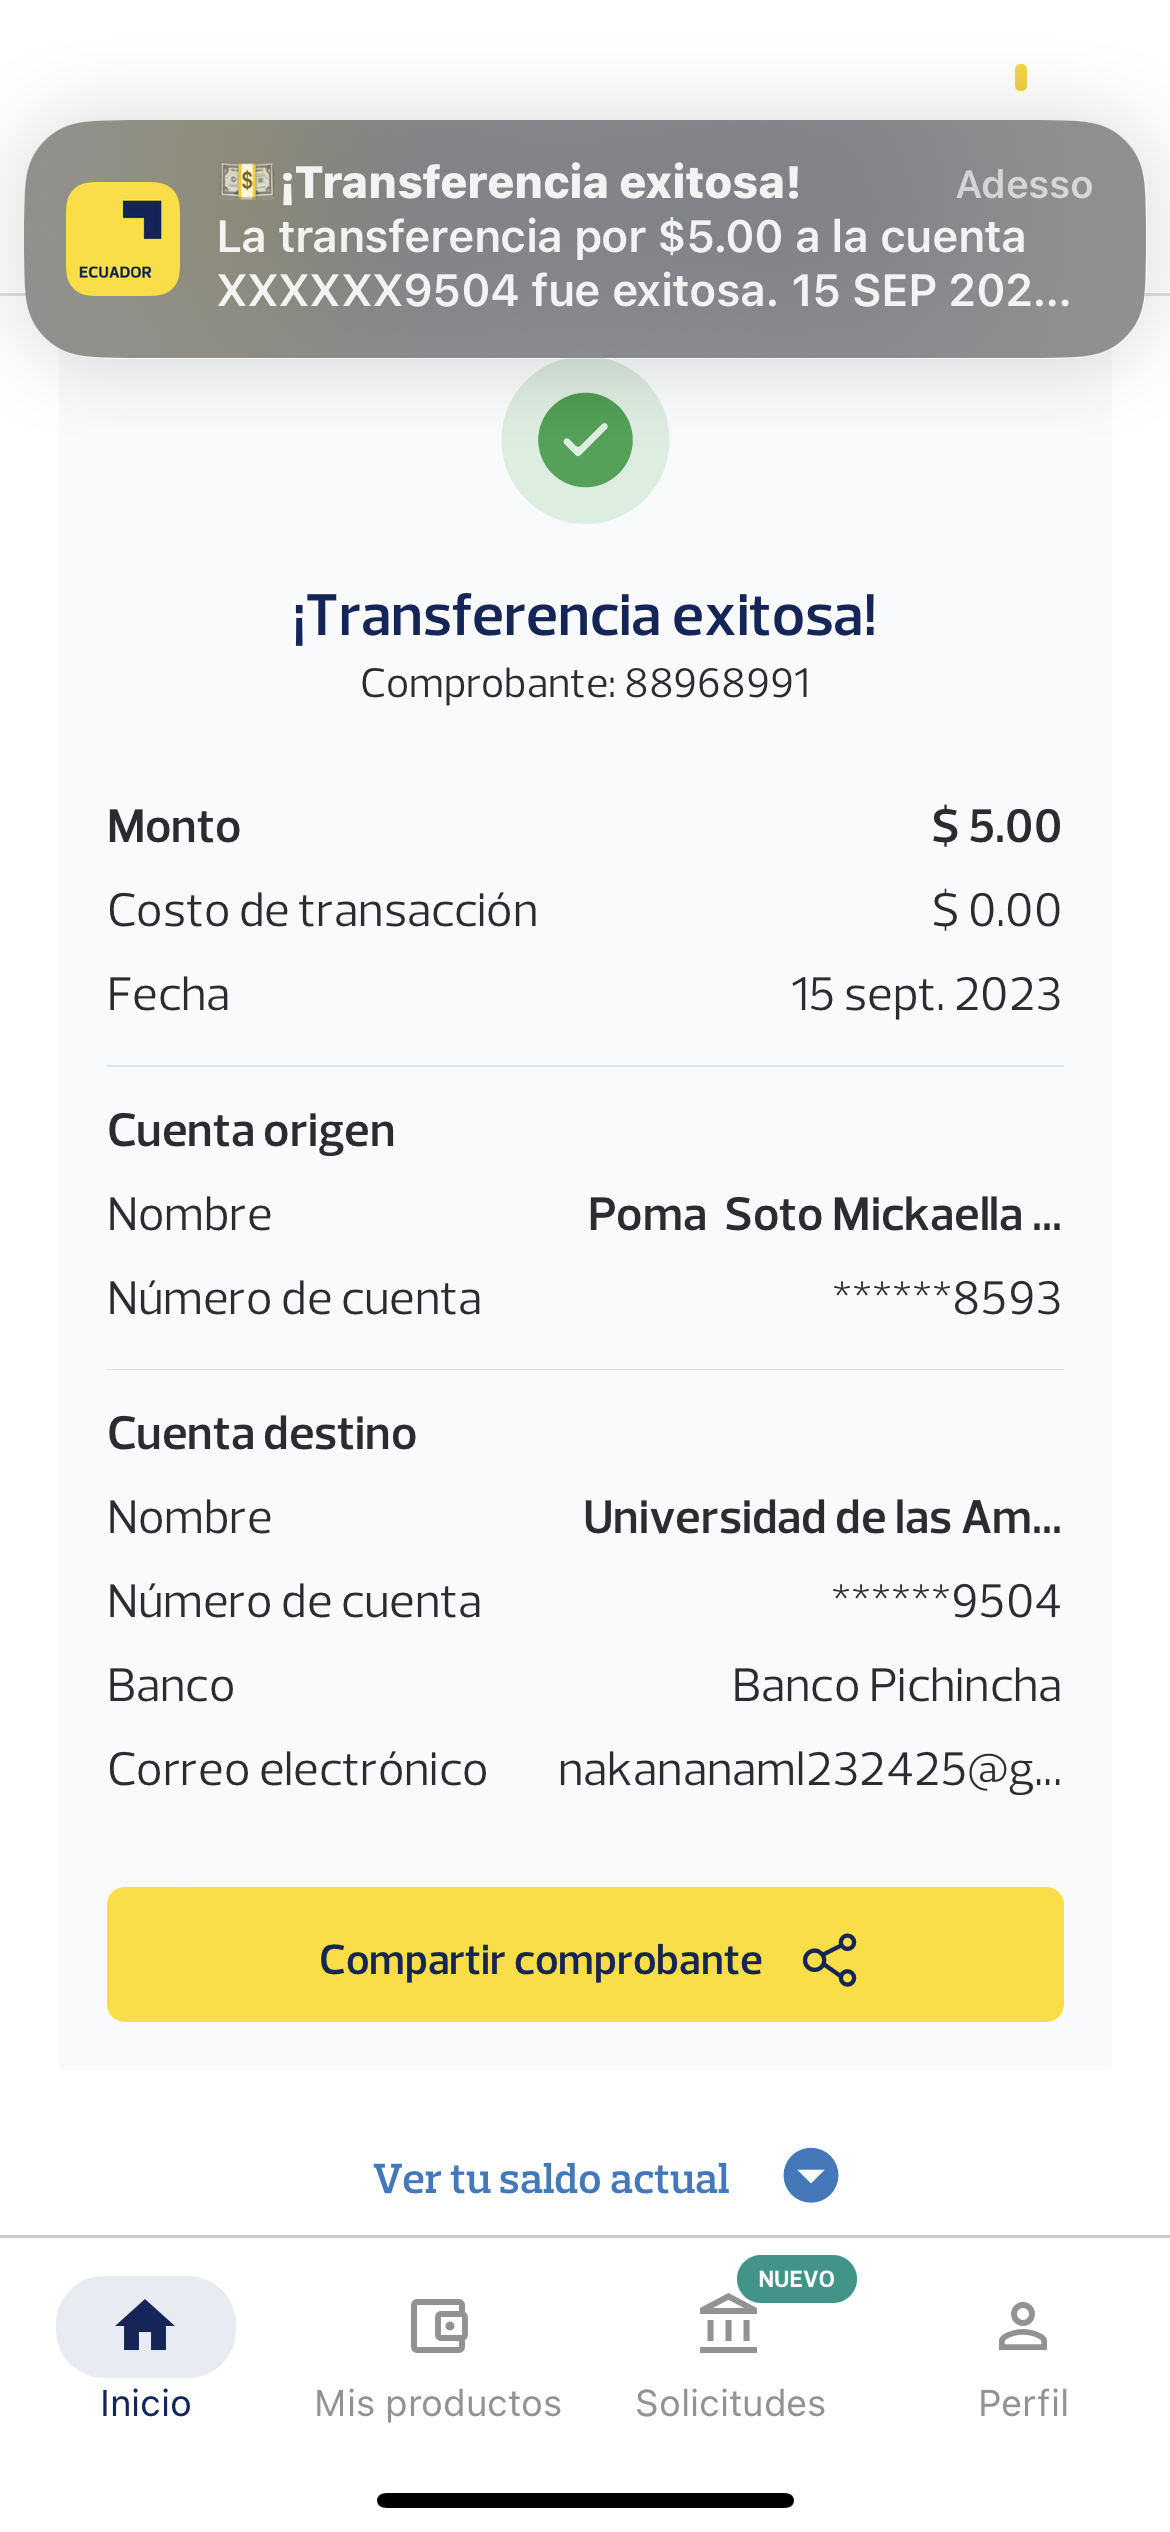The width and height of the screenshot is (1170, 2532).
Task: Tap the Solicitudes bank building icon
Action: [x=729, y=2325]
